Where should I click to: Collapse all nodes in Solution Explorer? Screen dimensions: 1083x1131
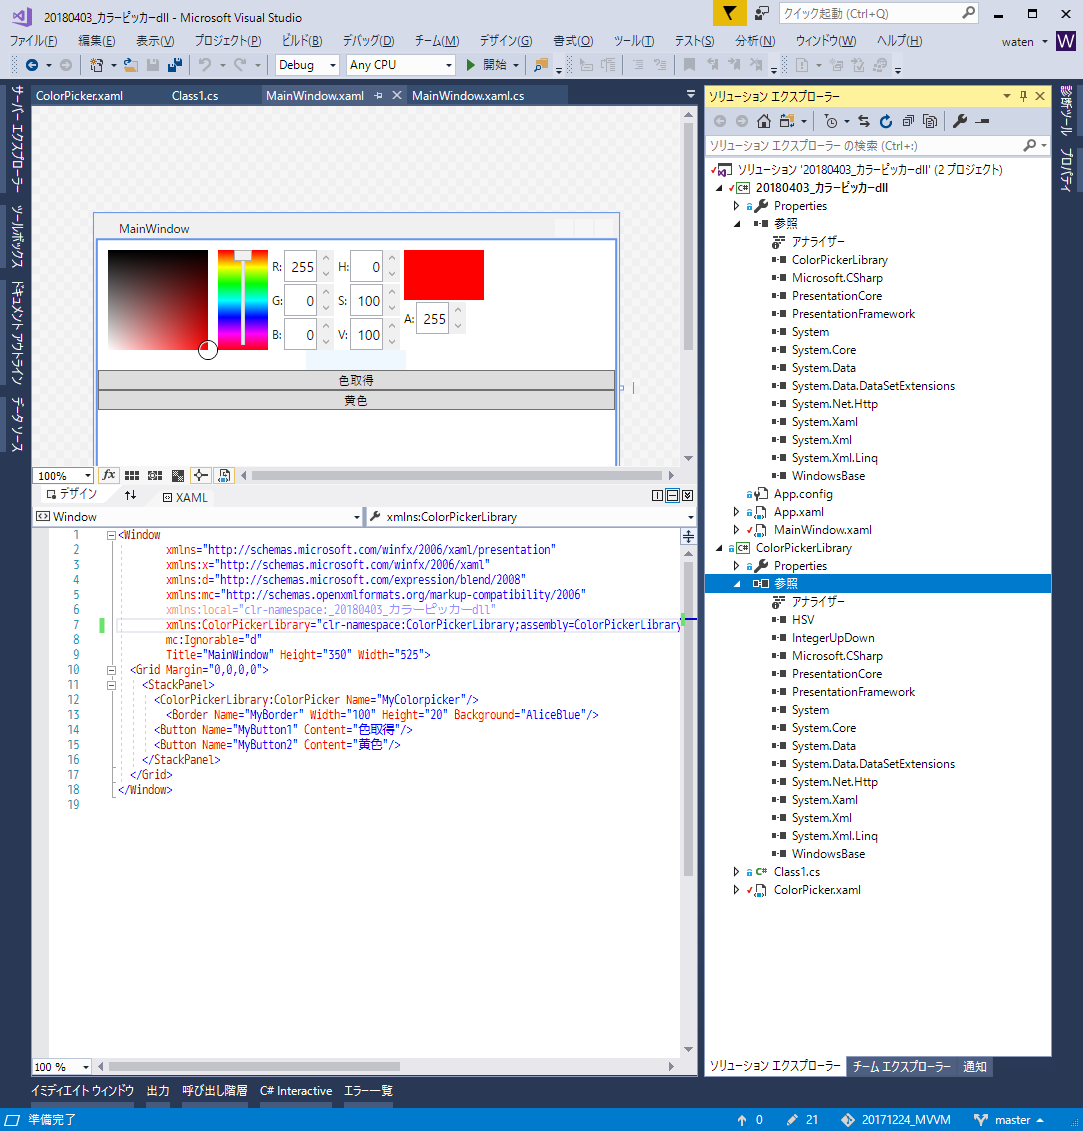[x=908, y=121]
